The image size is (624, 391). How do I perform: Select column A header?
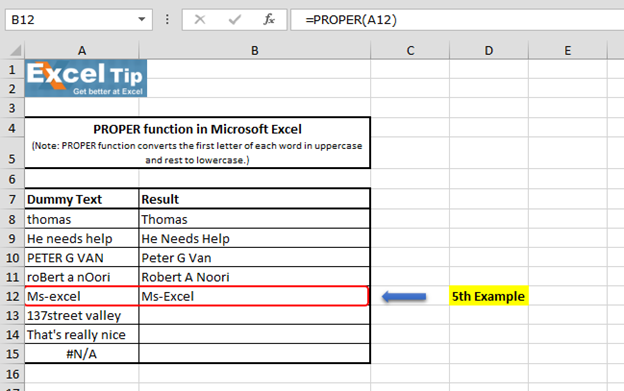82,51
